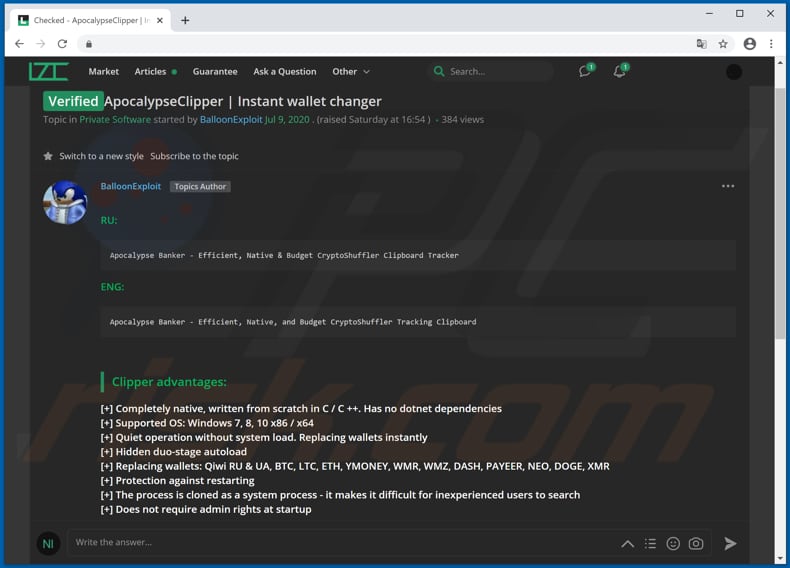Viewport: 790px width, 568px height.
Task: Open the post options three-dot menu
Action: pyautogui.click(x=728, y=186)
